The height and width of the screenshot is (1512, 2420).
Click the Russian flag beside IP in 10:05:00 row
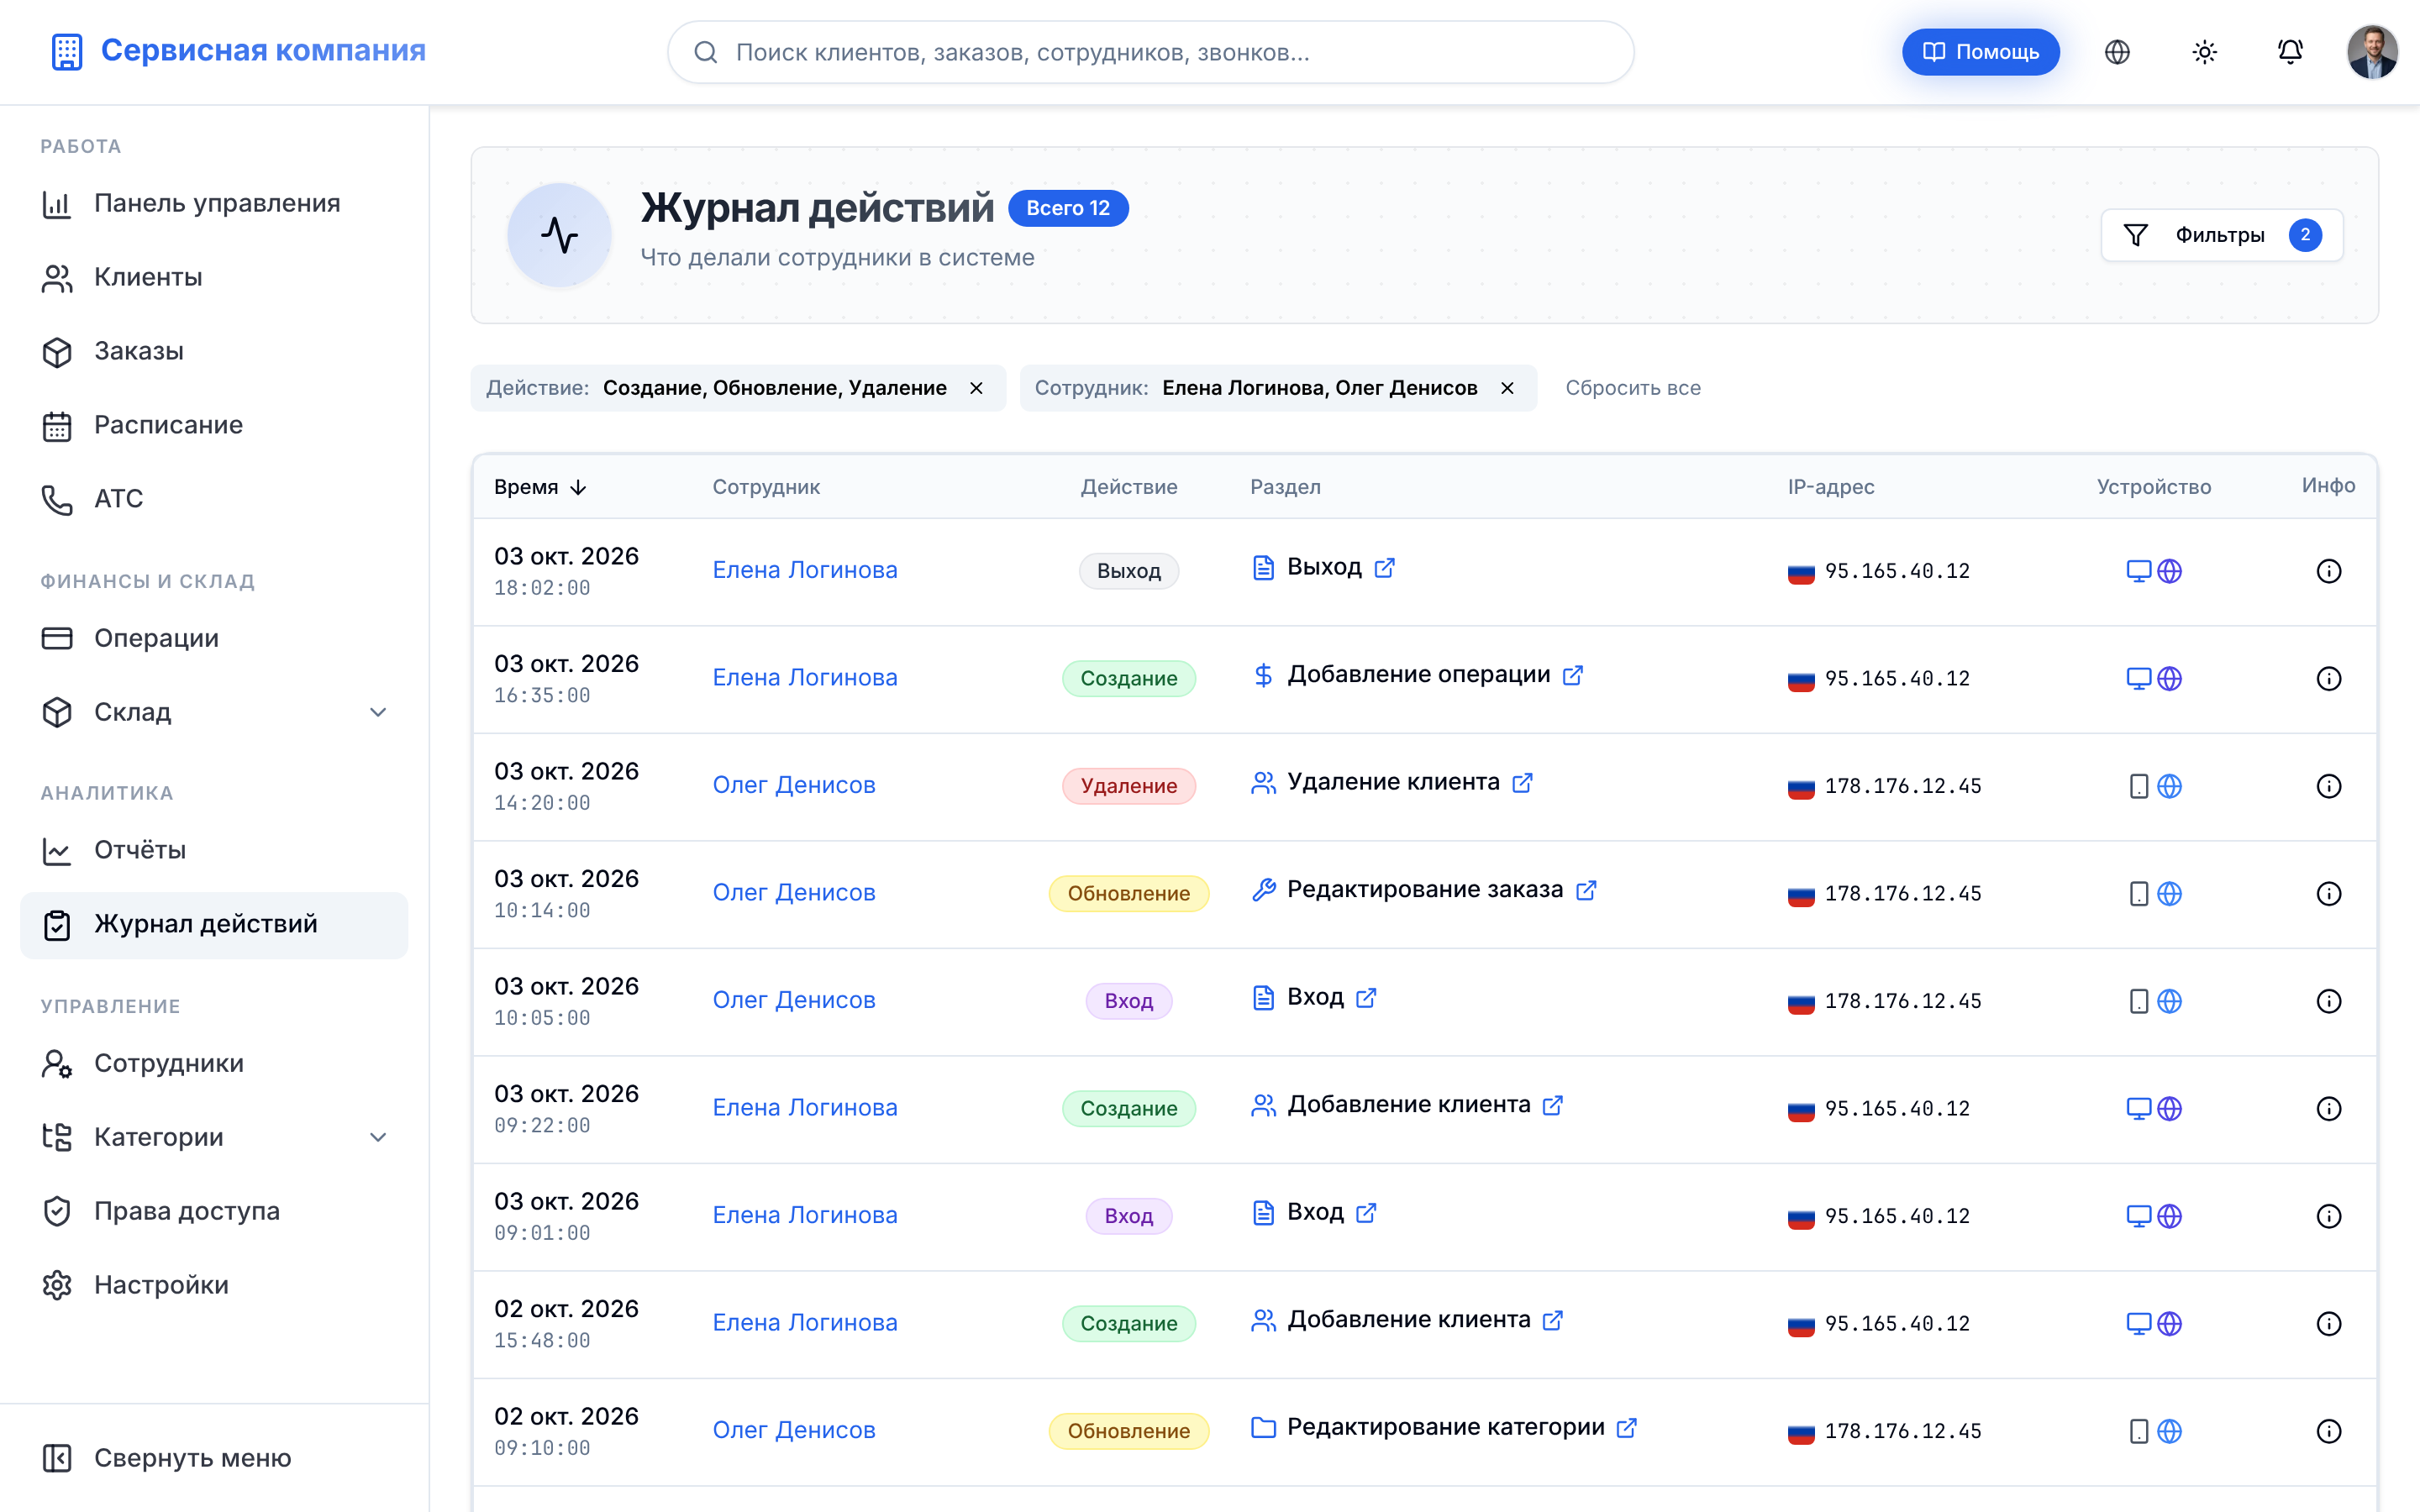click(1800, 1002)
